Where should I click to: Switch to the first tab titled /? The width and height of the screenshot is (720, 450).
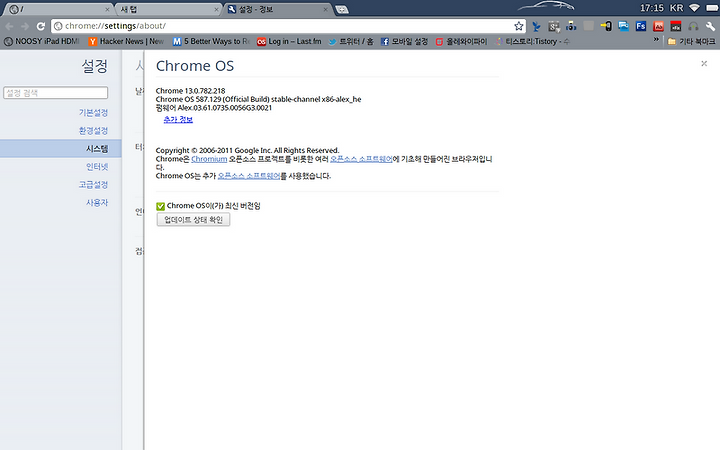57,9
